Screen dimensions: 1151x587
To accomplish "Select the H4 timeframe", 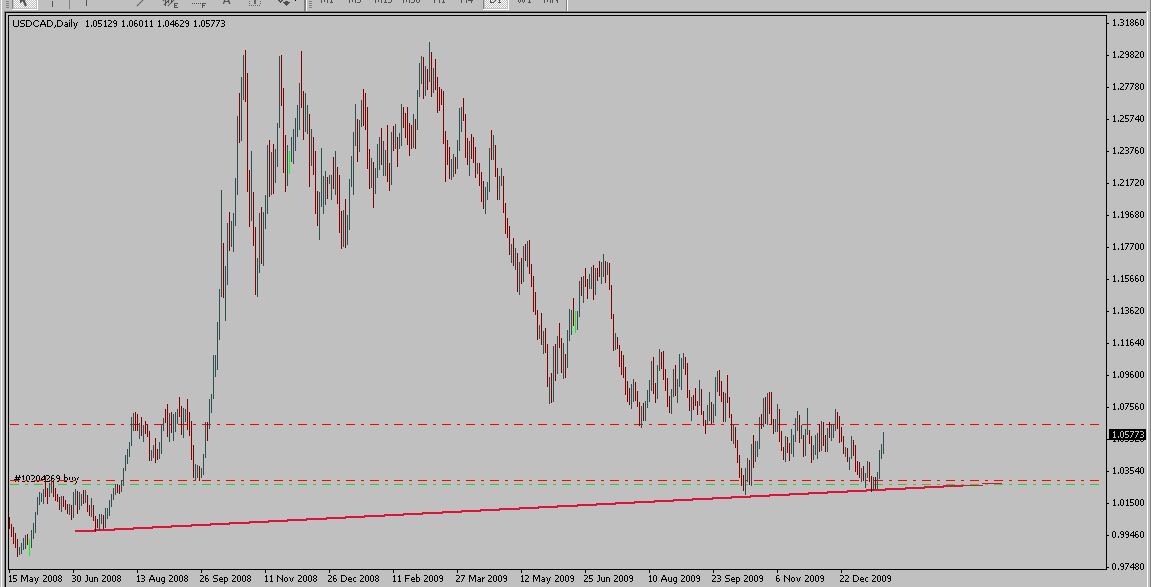I will (x=466, y=3).
